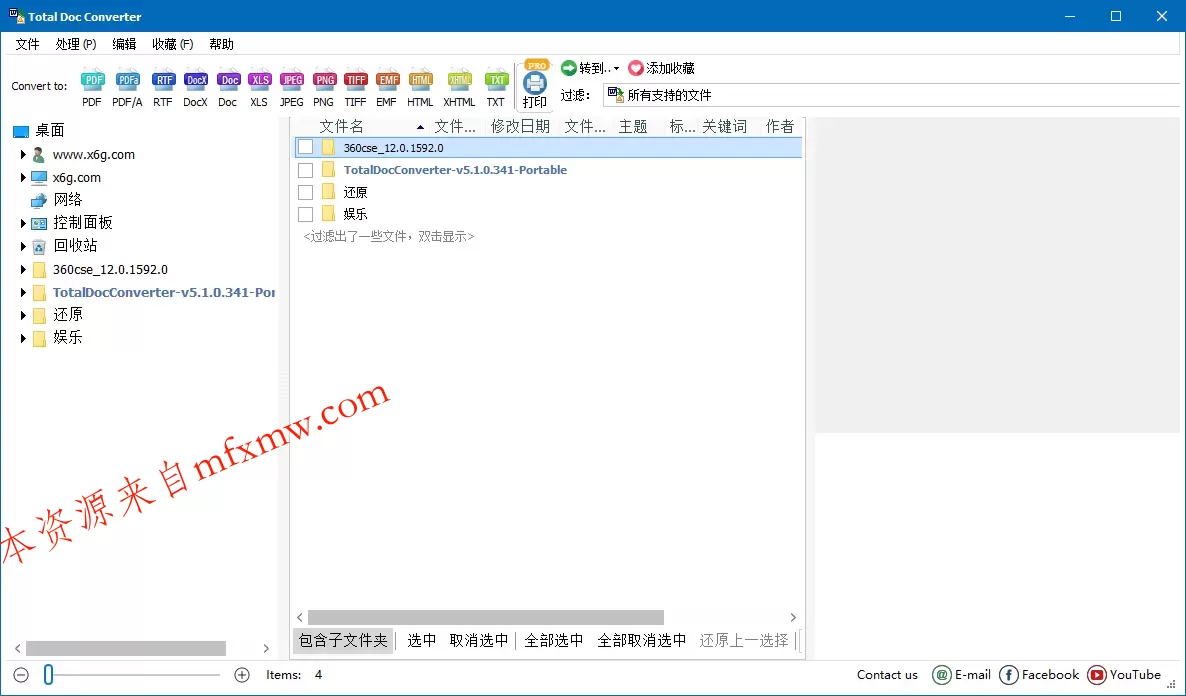Viewport: 1186px width, 696px height.
Task: Expand 回收站 tree arrow
Action: pos(23,246)
